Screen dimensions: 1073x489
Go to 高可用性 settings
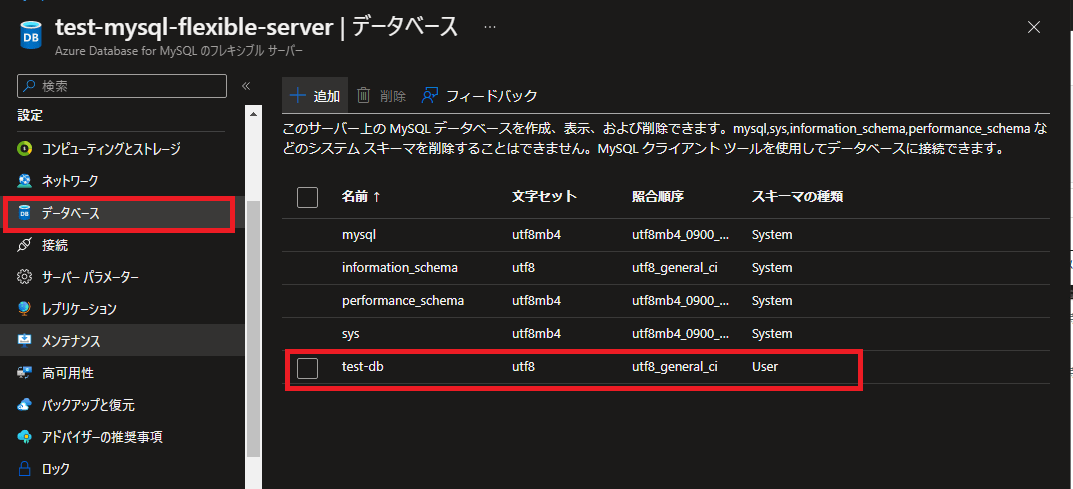coord(68,373)
